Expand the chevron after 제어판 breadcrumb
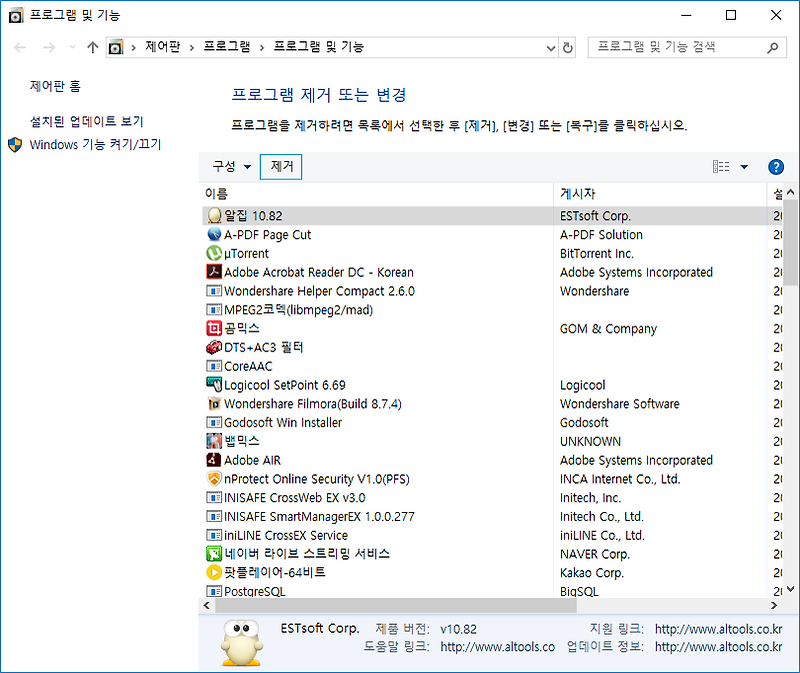Image resolution: width=800 pixels, height=673 pixels. tap(192, 47)
